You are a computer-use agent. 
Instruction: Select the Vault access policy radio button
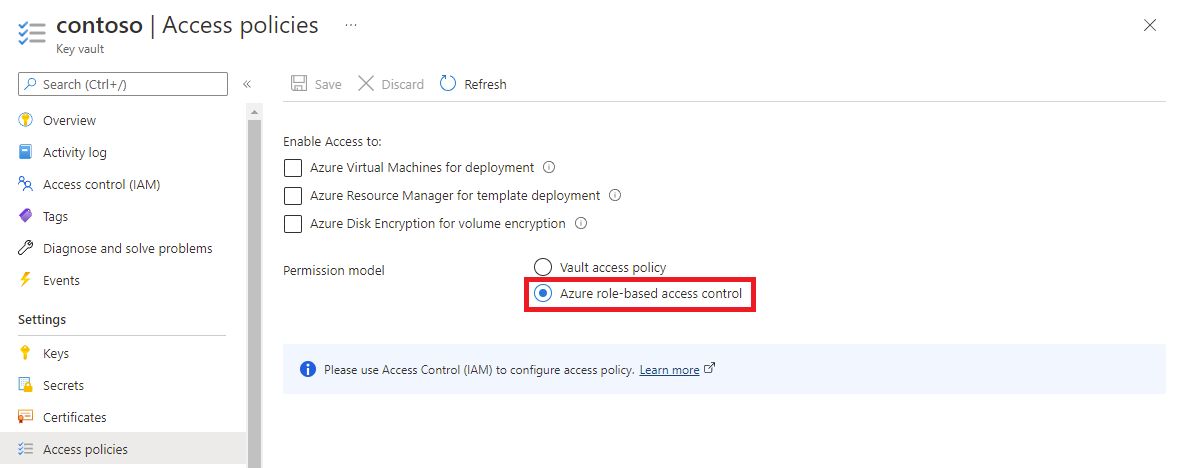pyautogui.click(x=543, y=267)
